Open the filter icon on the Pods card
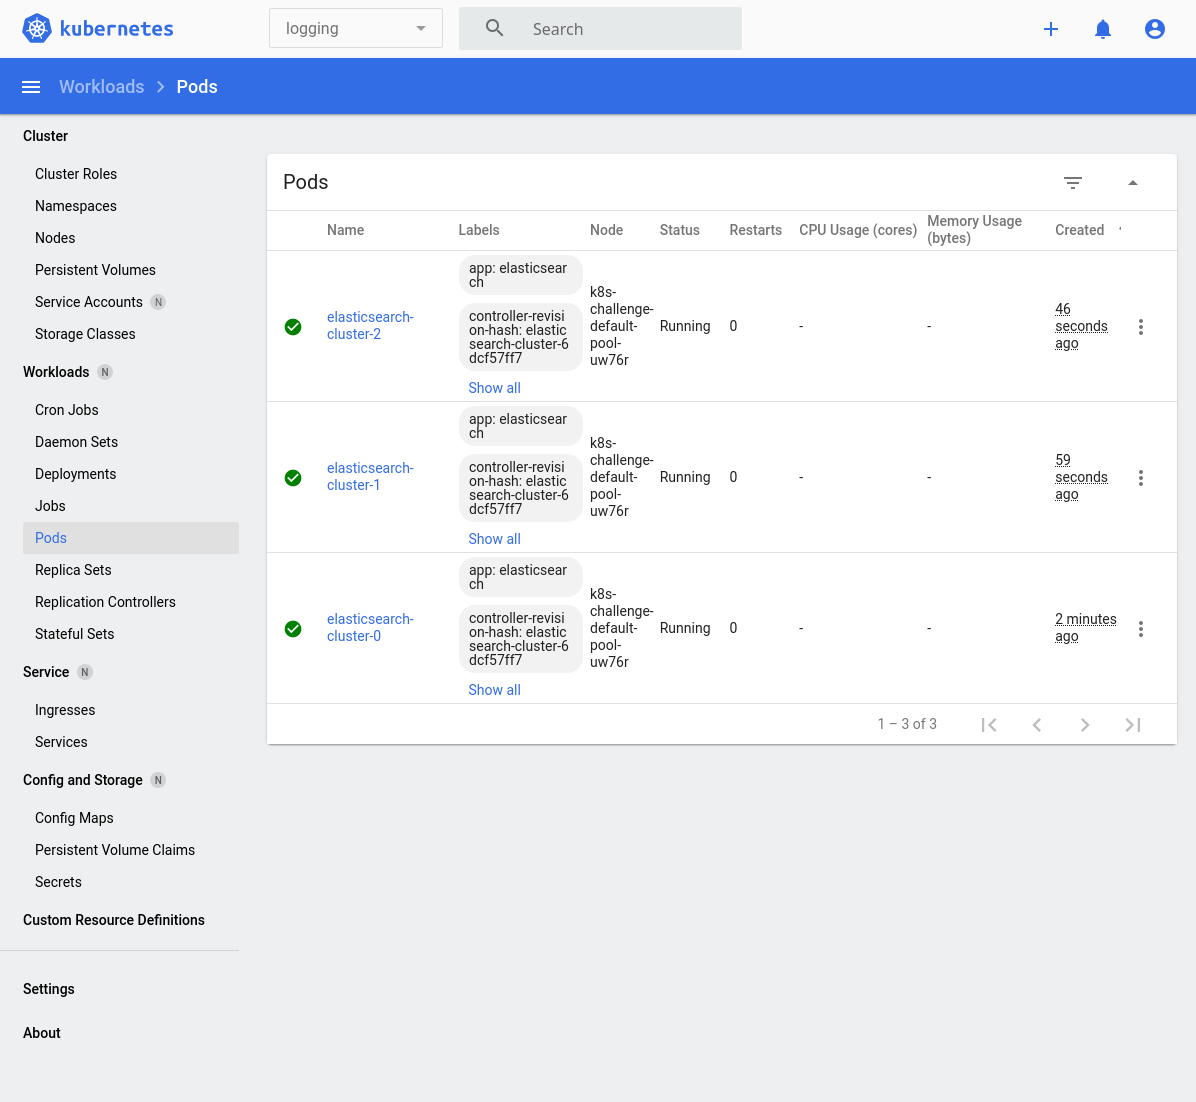Image resolution: width=1196 pixels, height=1102 pixels. click(x=1072, y=183)
